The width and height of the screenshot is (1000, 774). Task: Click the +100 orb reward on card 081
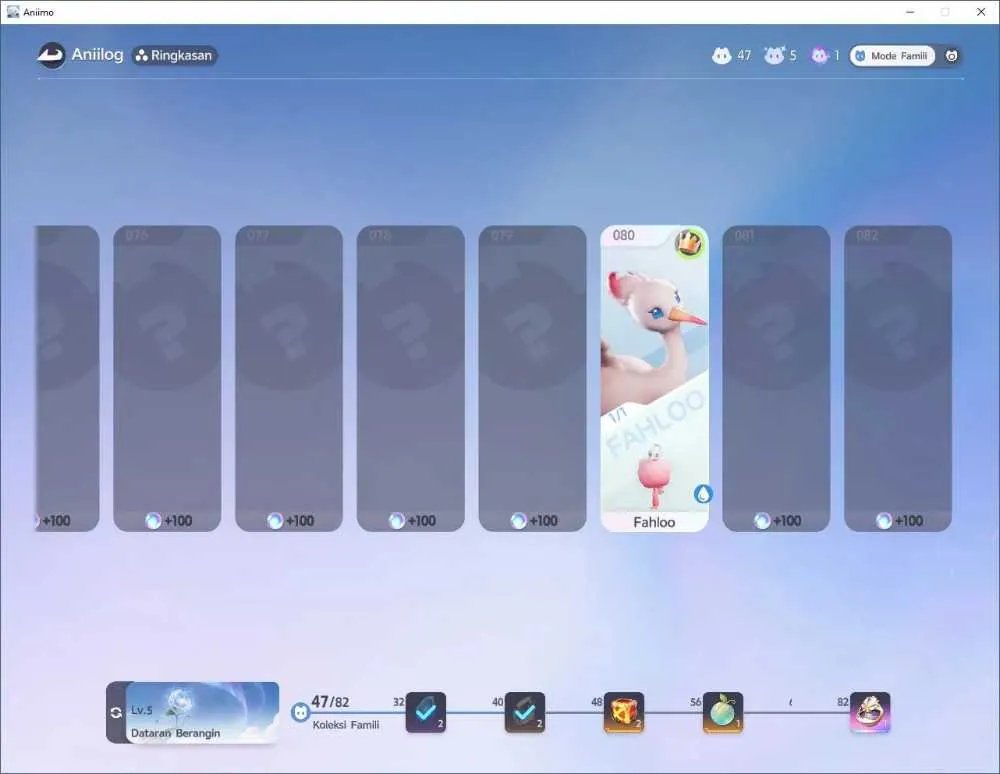point(778,521)
